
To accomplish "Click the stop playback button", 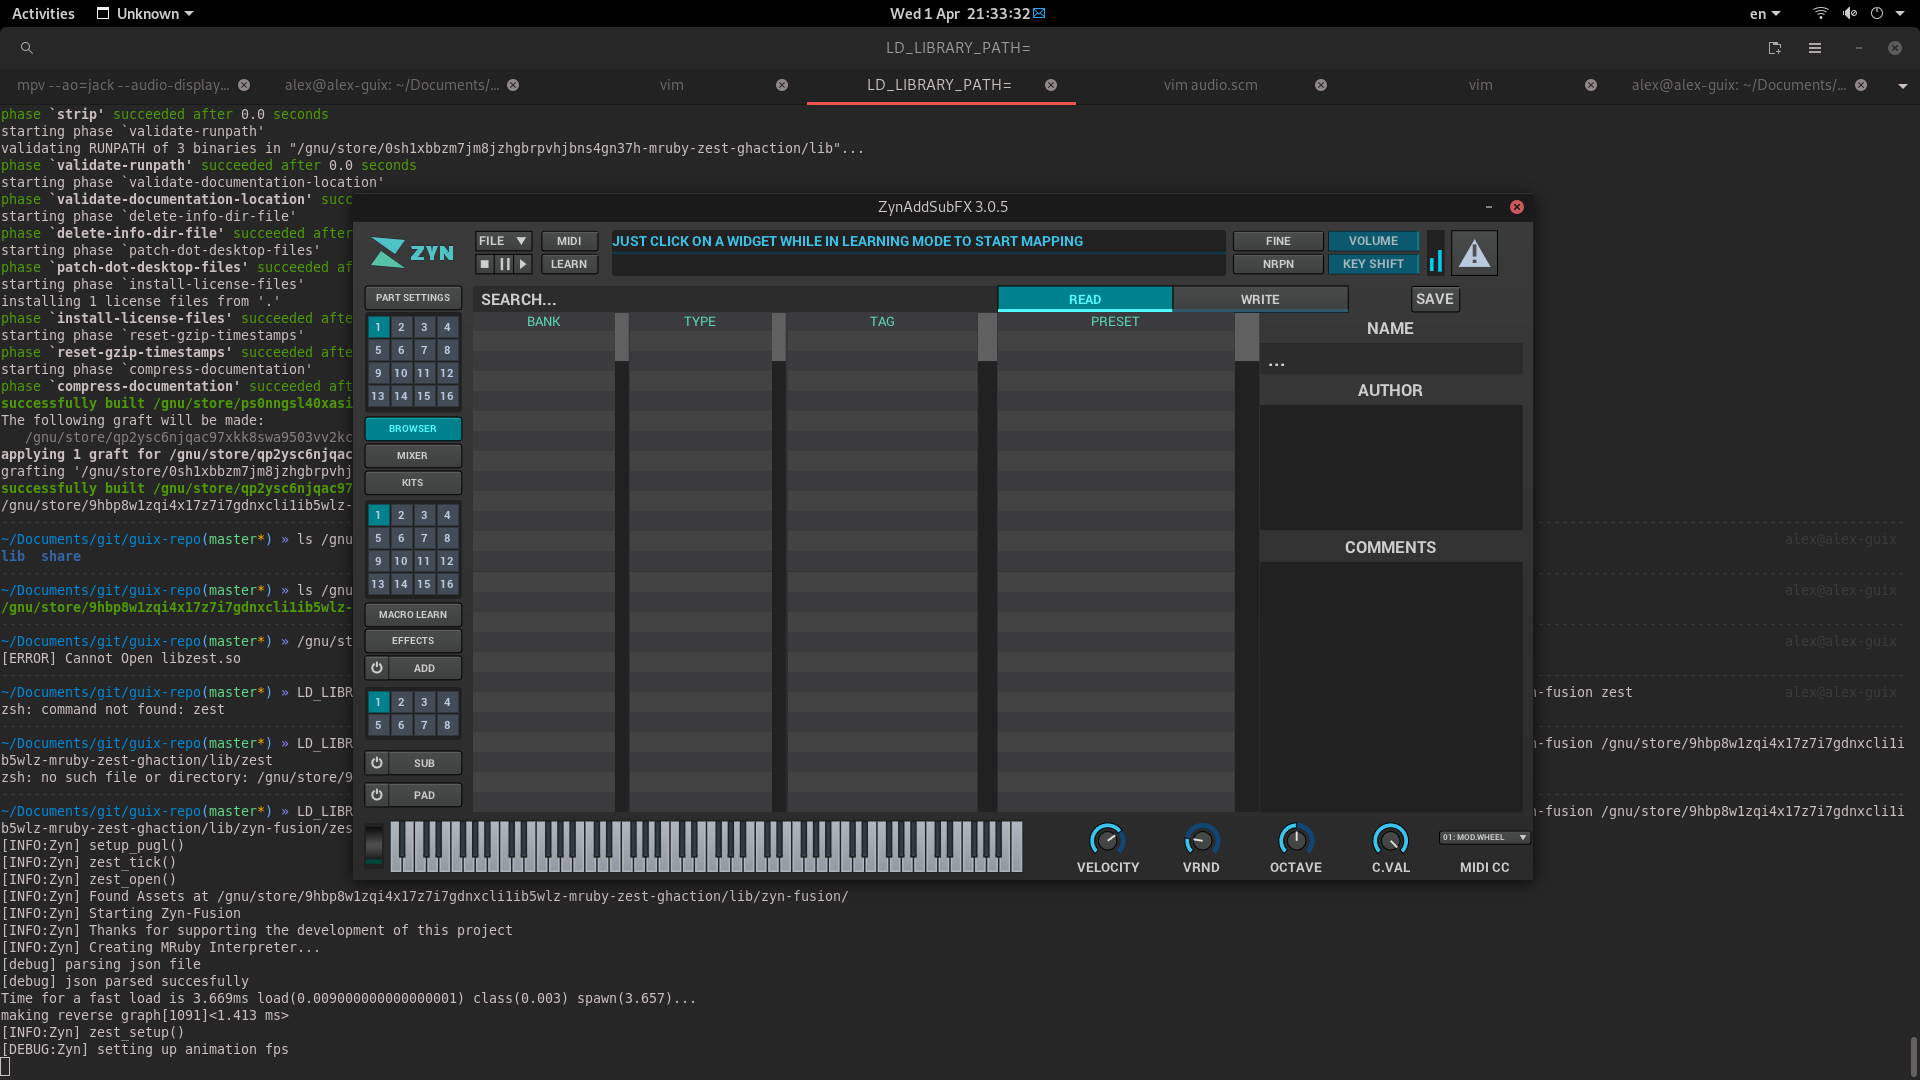I will (485, 264).
